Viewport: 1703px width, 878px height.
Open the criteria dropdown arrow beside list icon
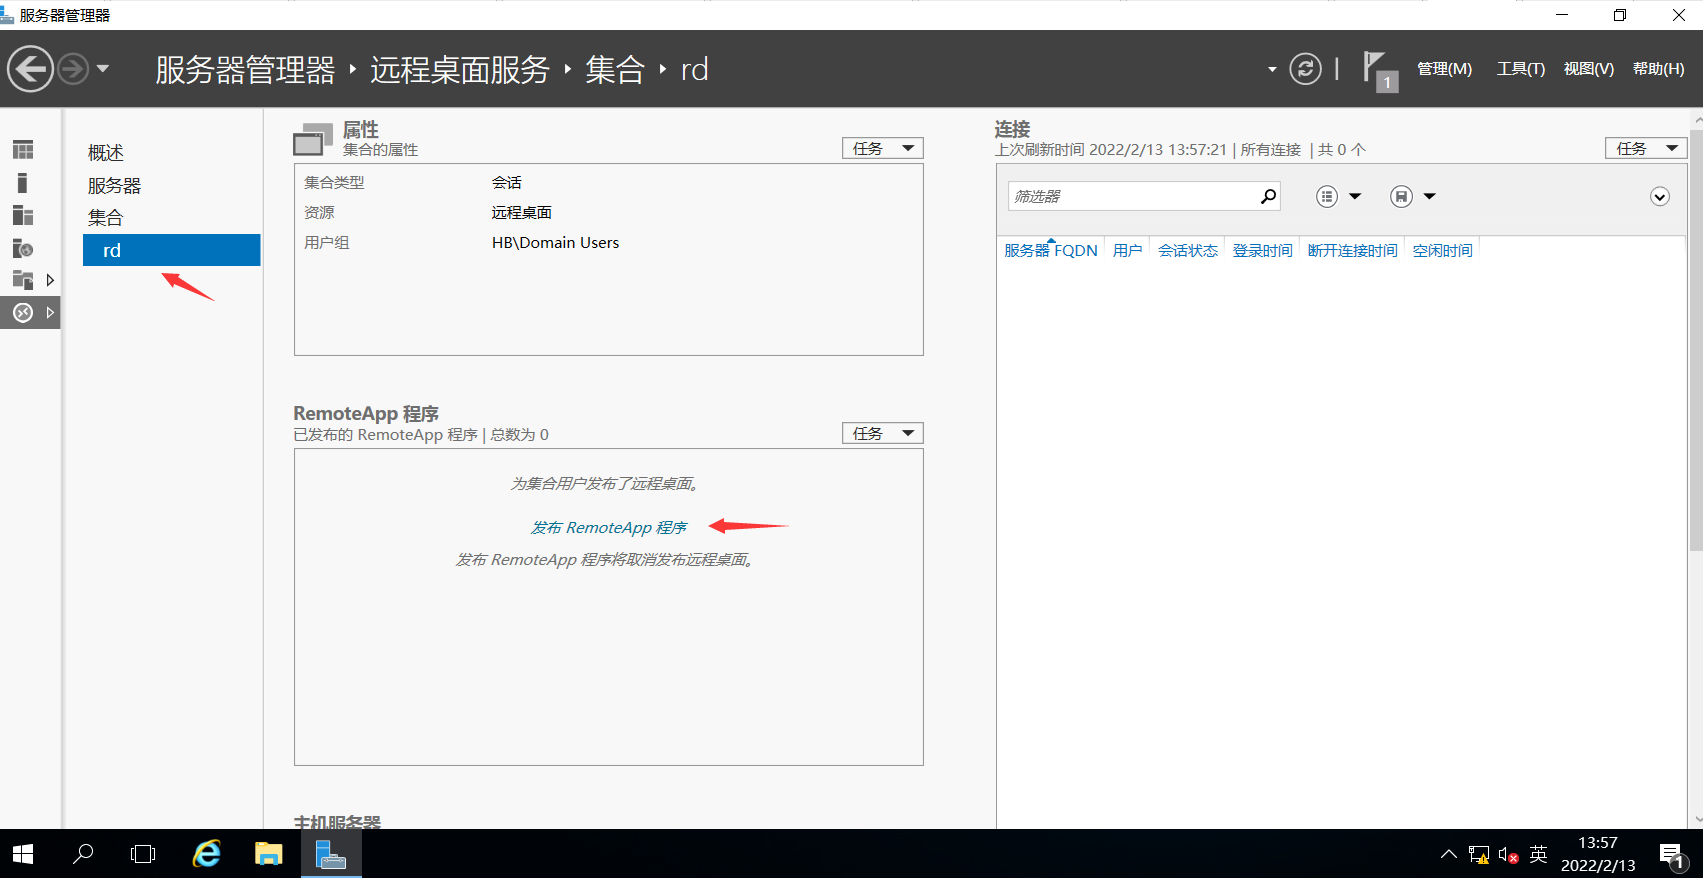click(x=1355, y=196)
